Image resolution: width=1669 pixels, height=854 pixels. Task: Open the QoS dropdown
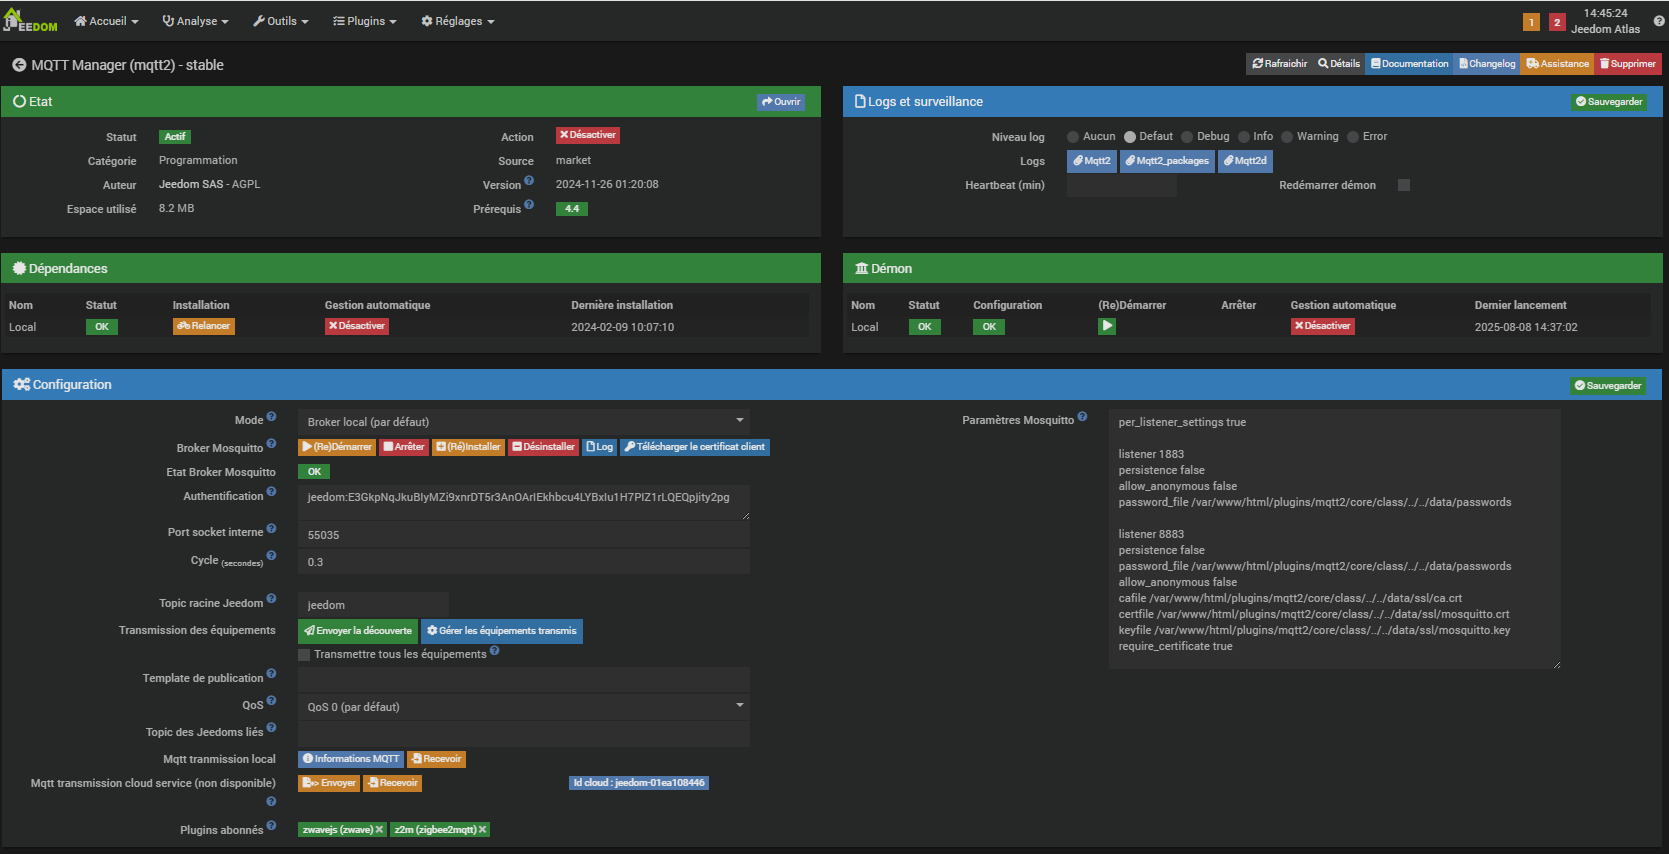point(524,707)
